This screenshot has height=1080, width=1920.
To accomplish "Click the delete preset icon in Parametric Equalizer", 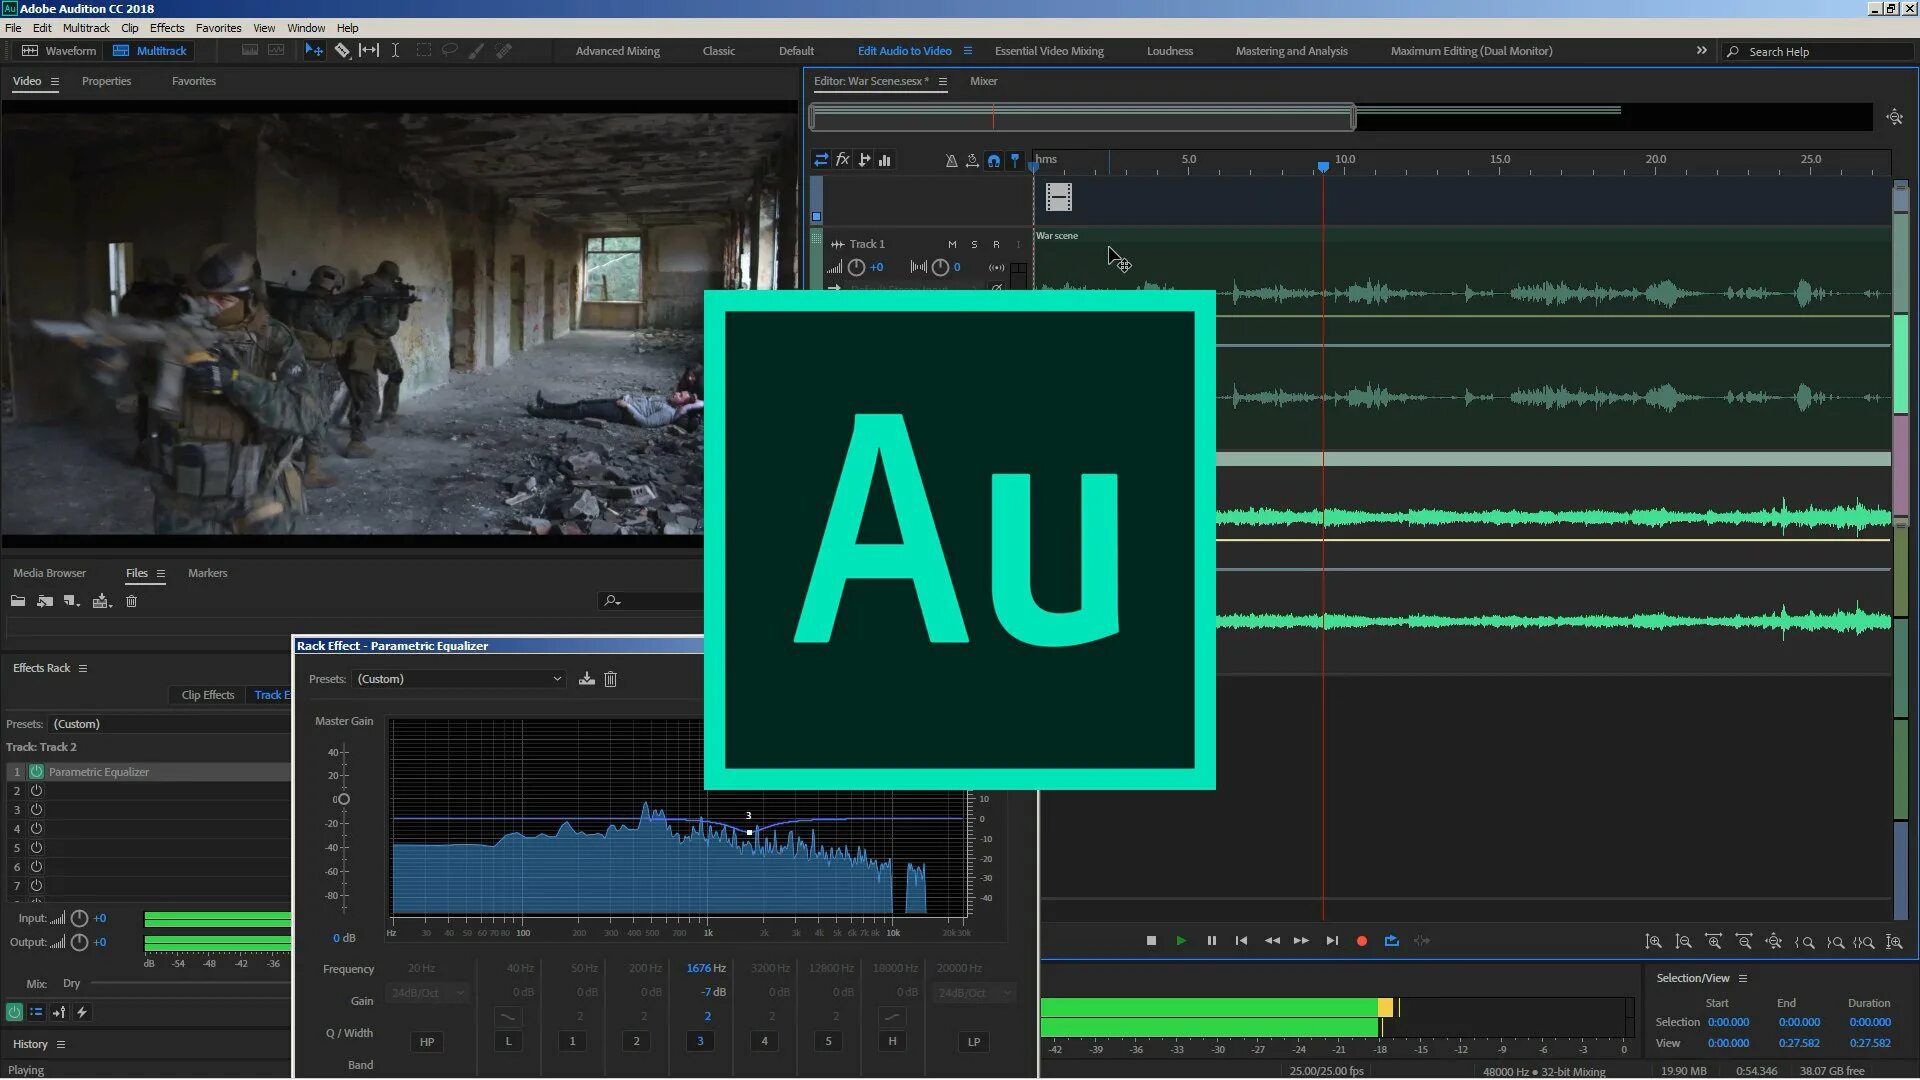I will coord(609,678).
